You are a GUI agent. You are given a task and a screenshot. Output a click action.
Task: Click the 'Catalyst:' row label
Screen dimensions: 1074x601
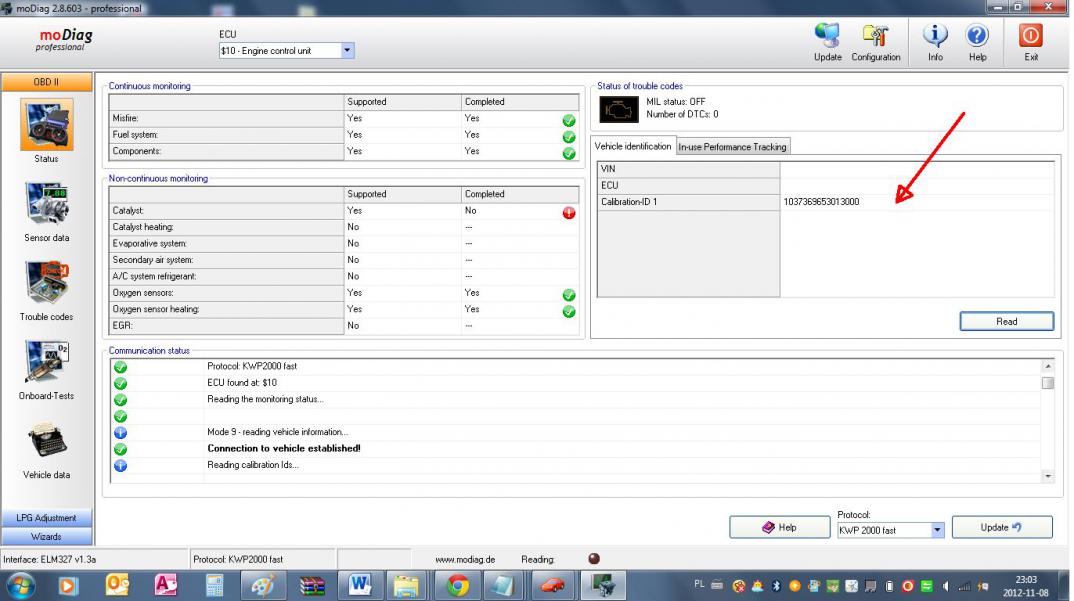(x=128, y=210)
